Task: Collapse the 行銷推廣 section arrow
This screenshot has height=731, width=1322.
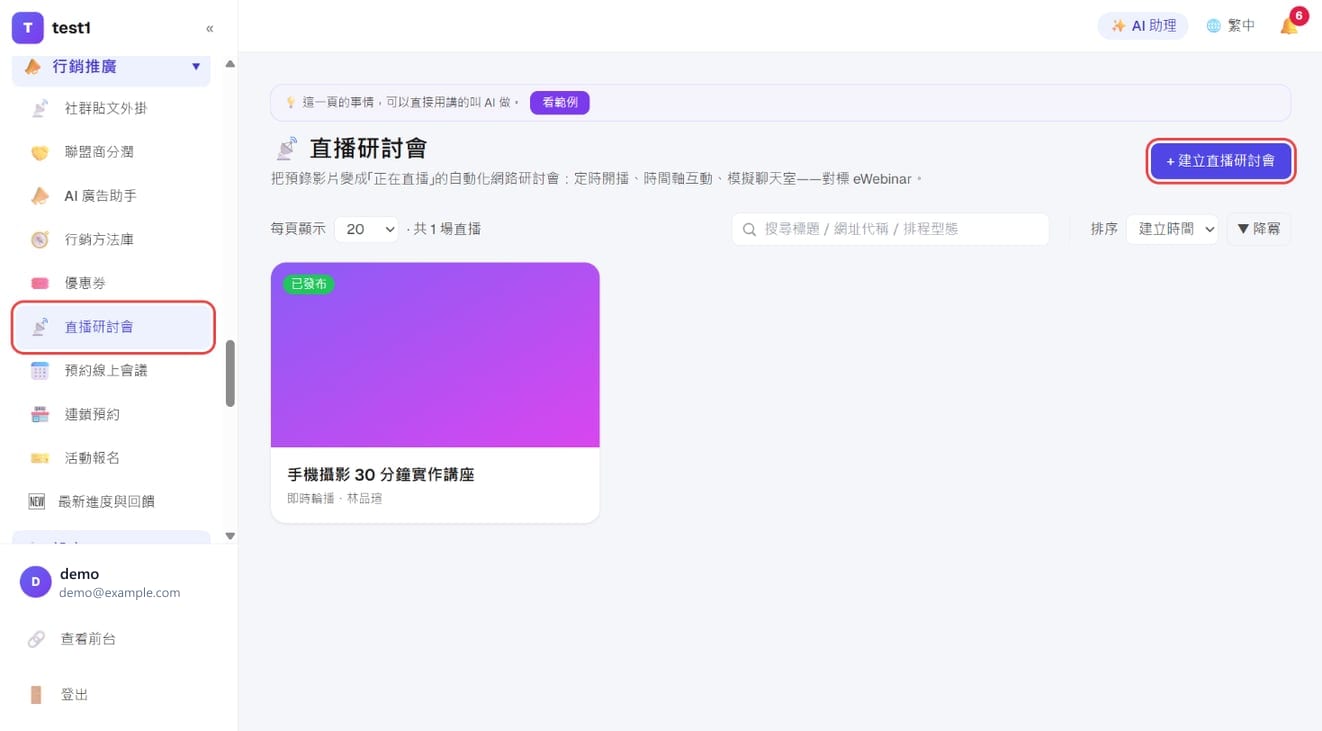Action: click(x=196, y=67)
